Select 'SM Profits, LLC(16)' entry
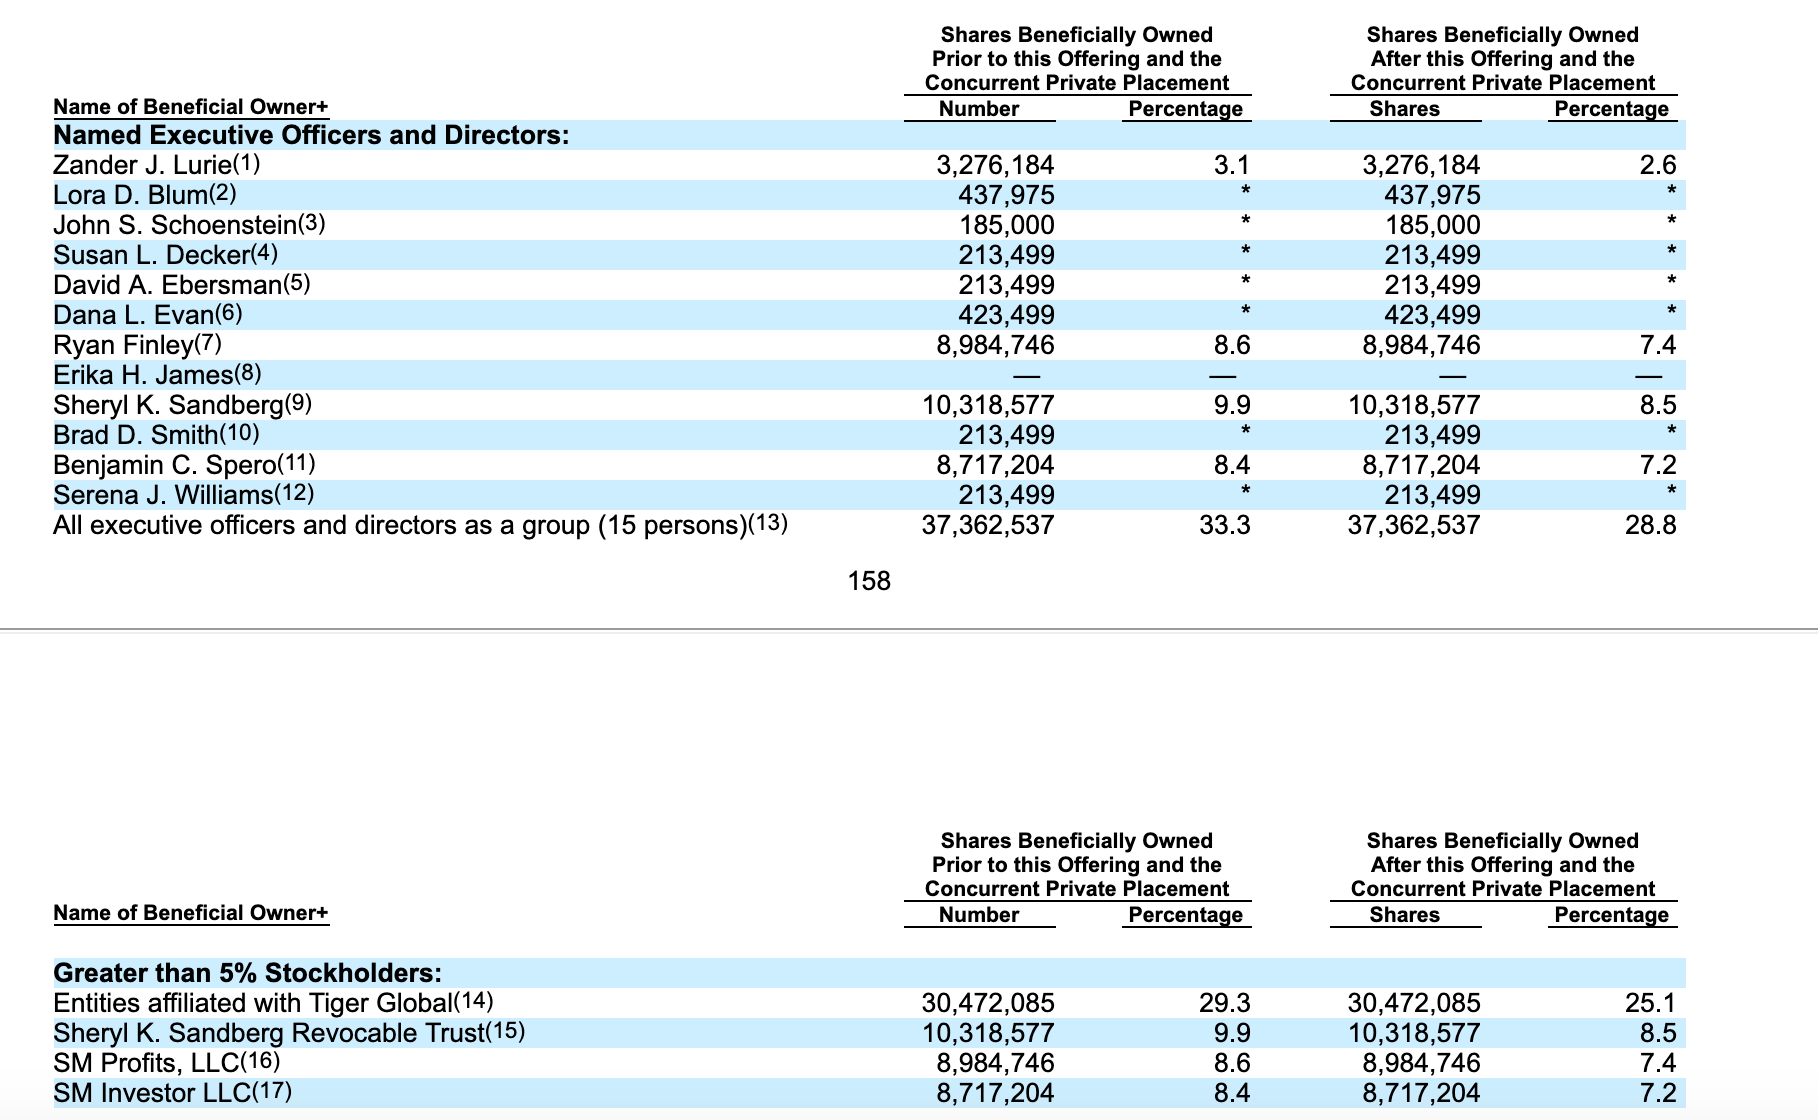 [x=166, y=1062]
